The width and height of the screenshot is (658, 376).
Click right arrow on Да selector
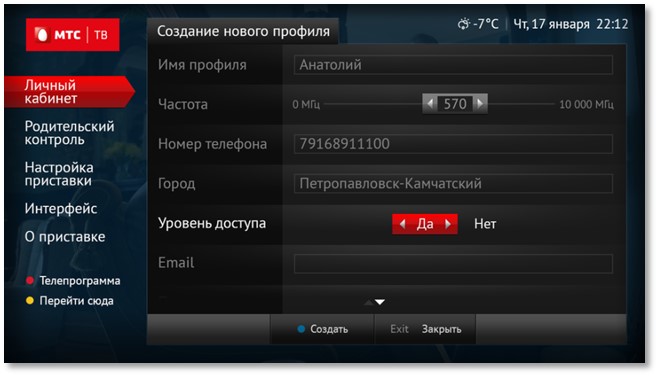(448, 224)
